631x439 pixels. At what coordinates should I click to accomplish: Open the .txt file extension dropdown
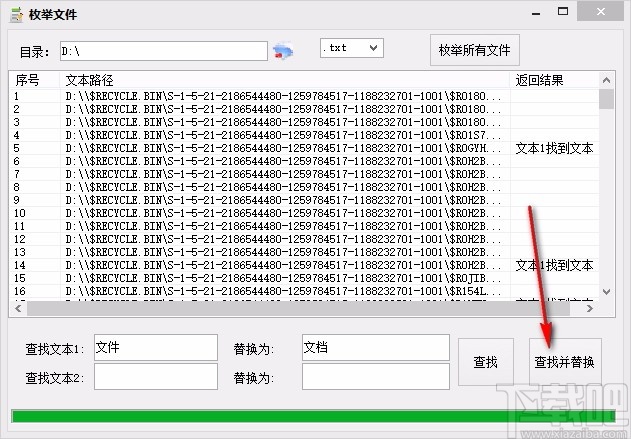(x=351, y=48)
